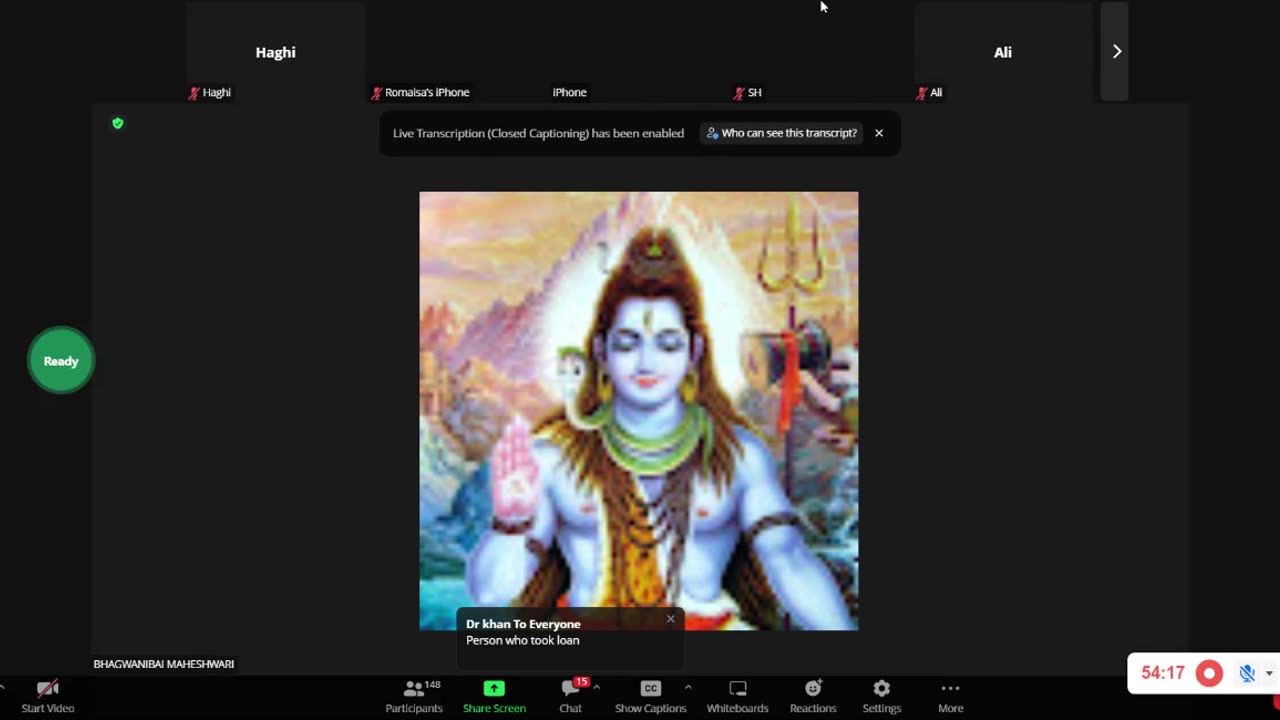Open Settings gear
The image size is (1280, 720).
[x=881, y=697]
